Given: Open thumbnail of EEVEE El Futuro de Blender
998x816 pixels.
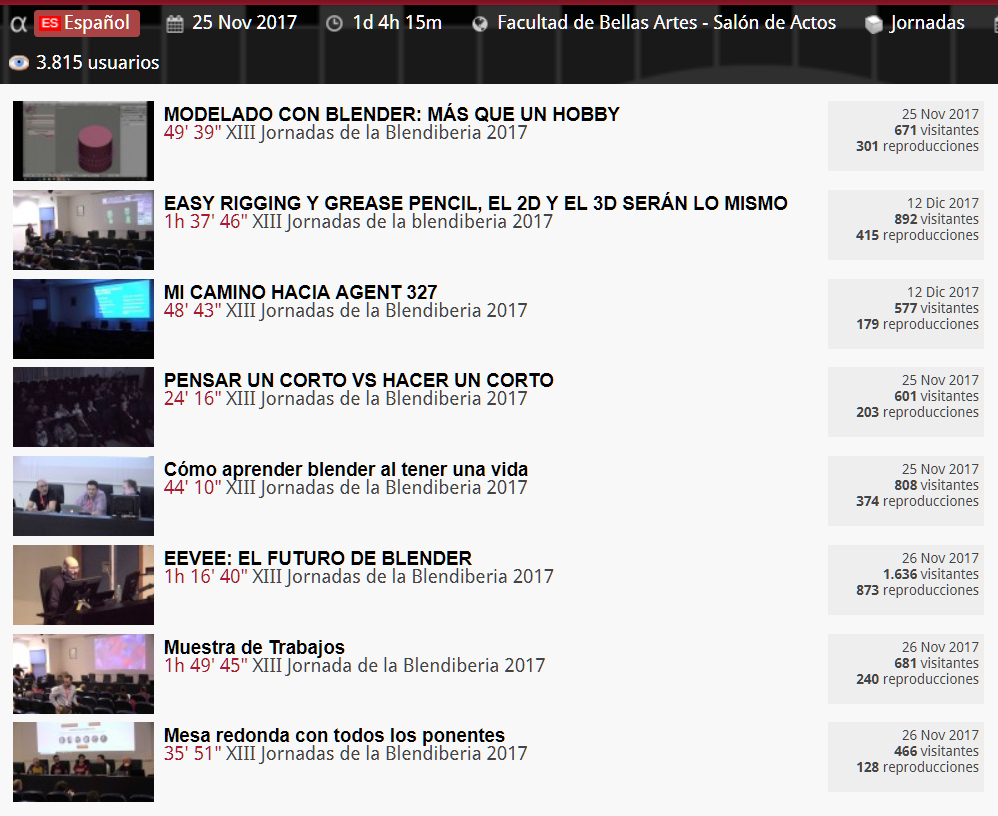Looking at the screenshot, I should (83, 585).
